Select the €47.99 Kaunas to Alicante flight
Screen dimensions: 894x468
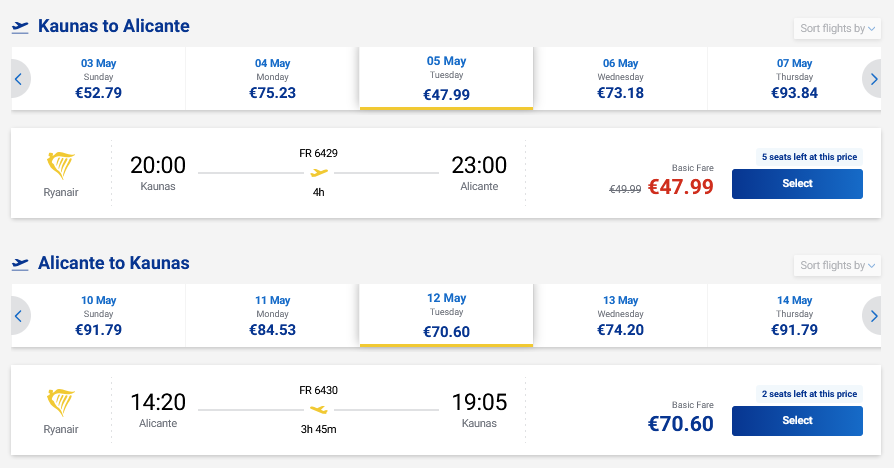point(797,184)
